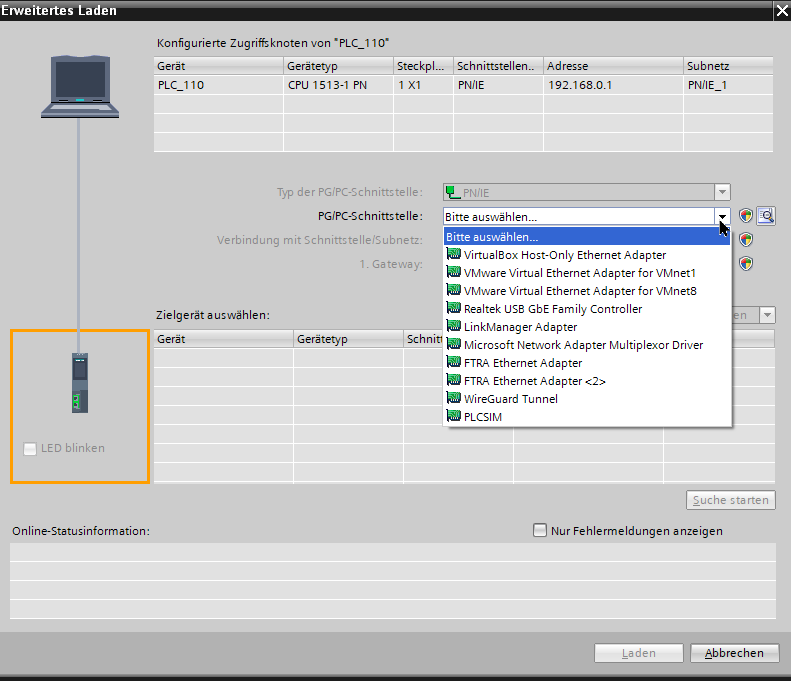
Task: Click the adapter icon beside WireGuard Tunnel
Action: 454,399
